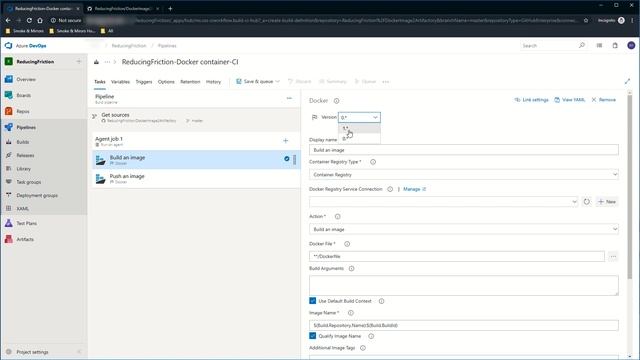Open the Pipelines section icon
The image size is (640, 360).
coord(9,127)
